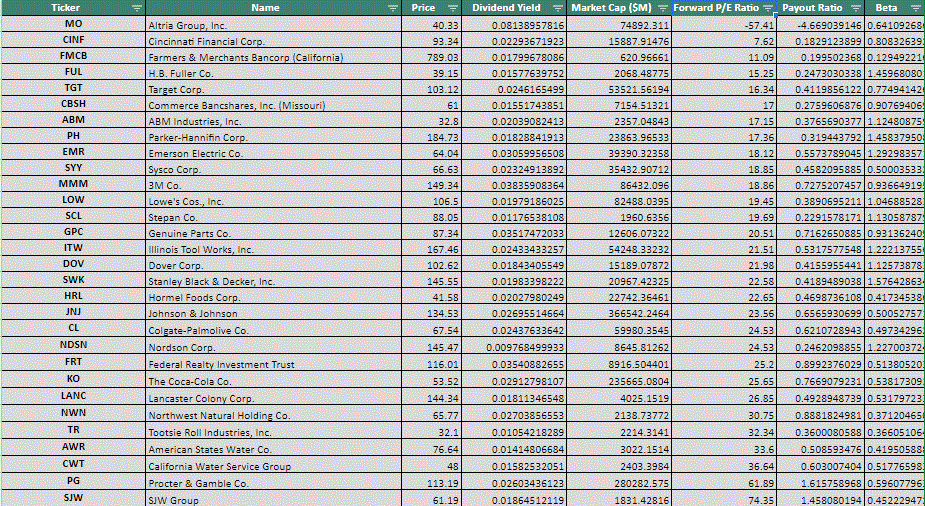Image resolution: width=925 pixels, height=506 pixels.
Task: Select Northwest Natural Holding Co. cell
Action: 274,413
